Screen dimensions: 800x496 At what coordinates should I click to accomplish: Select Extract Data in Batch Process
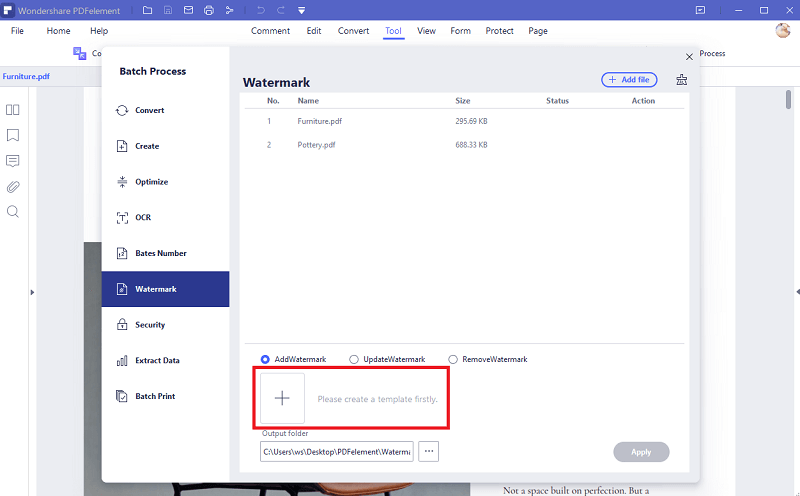coord(165,360)
